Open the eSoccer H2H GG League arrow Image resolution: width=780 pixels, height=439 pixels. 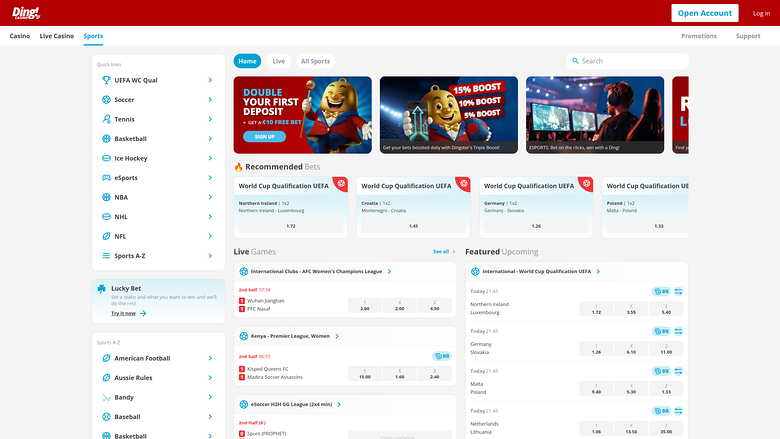[339, 404]
